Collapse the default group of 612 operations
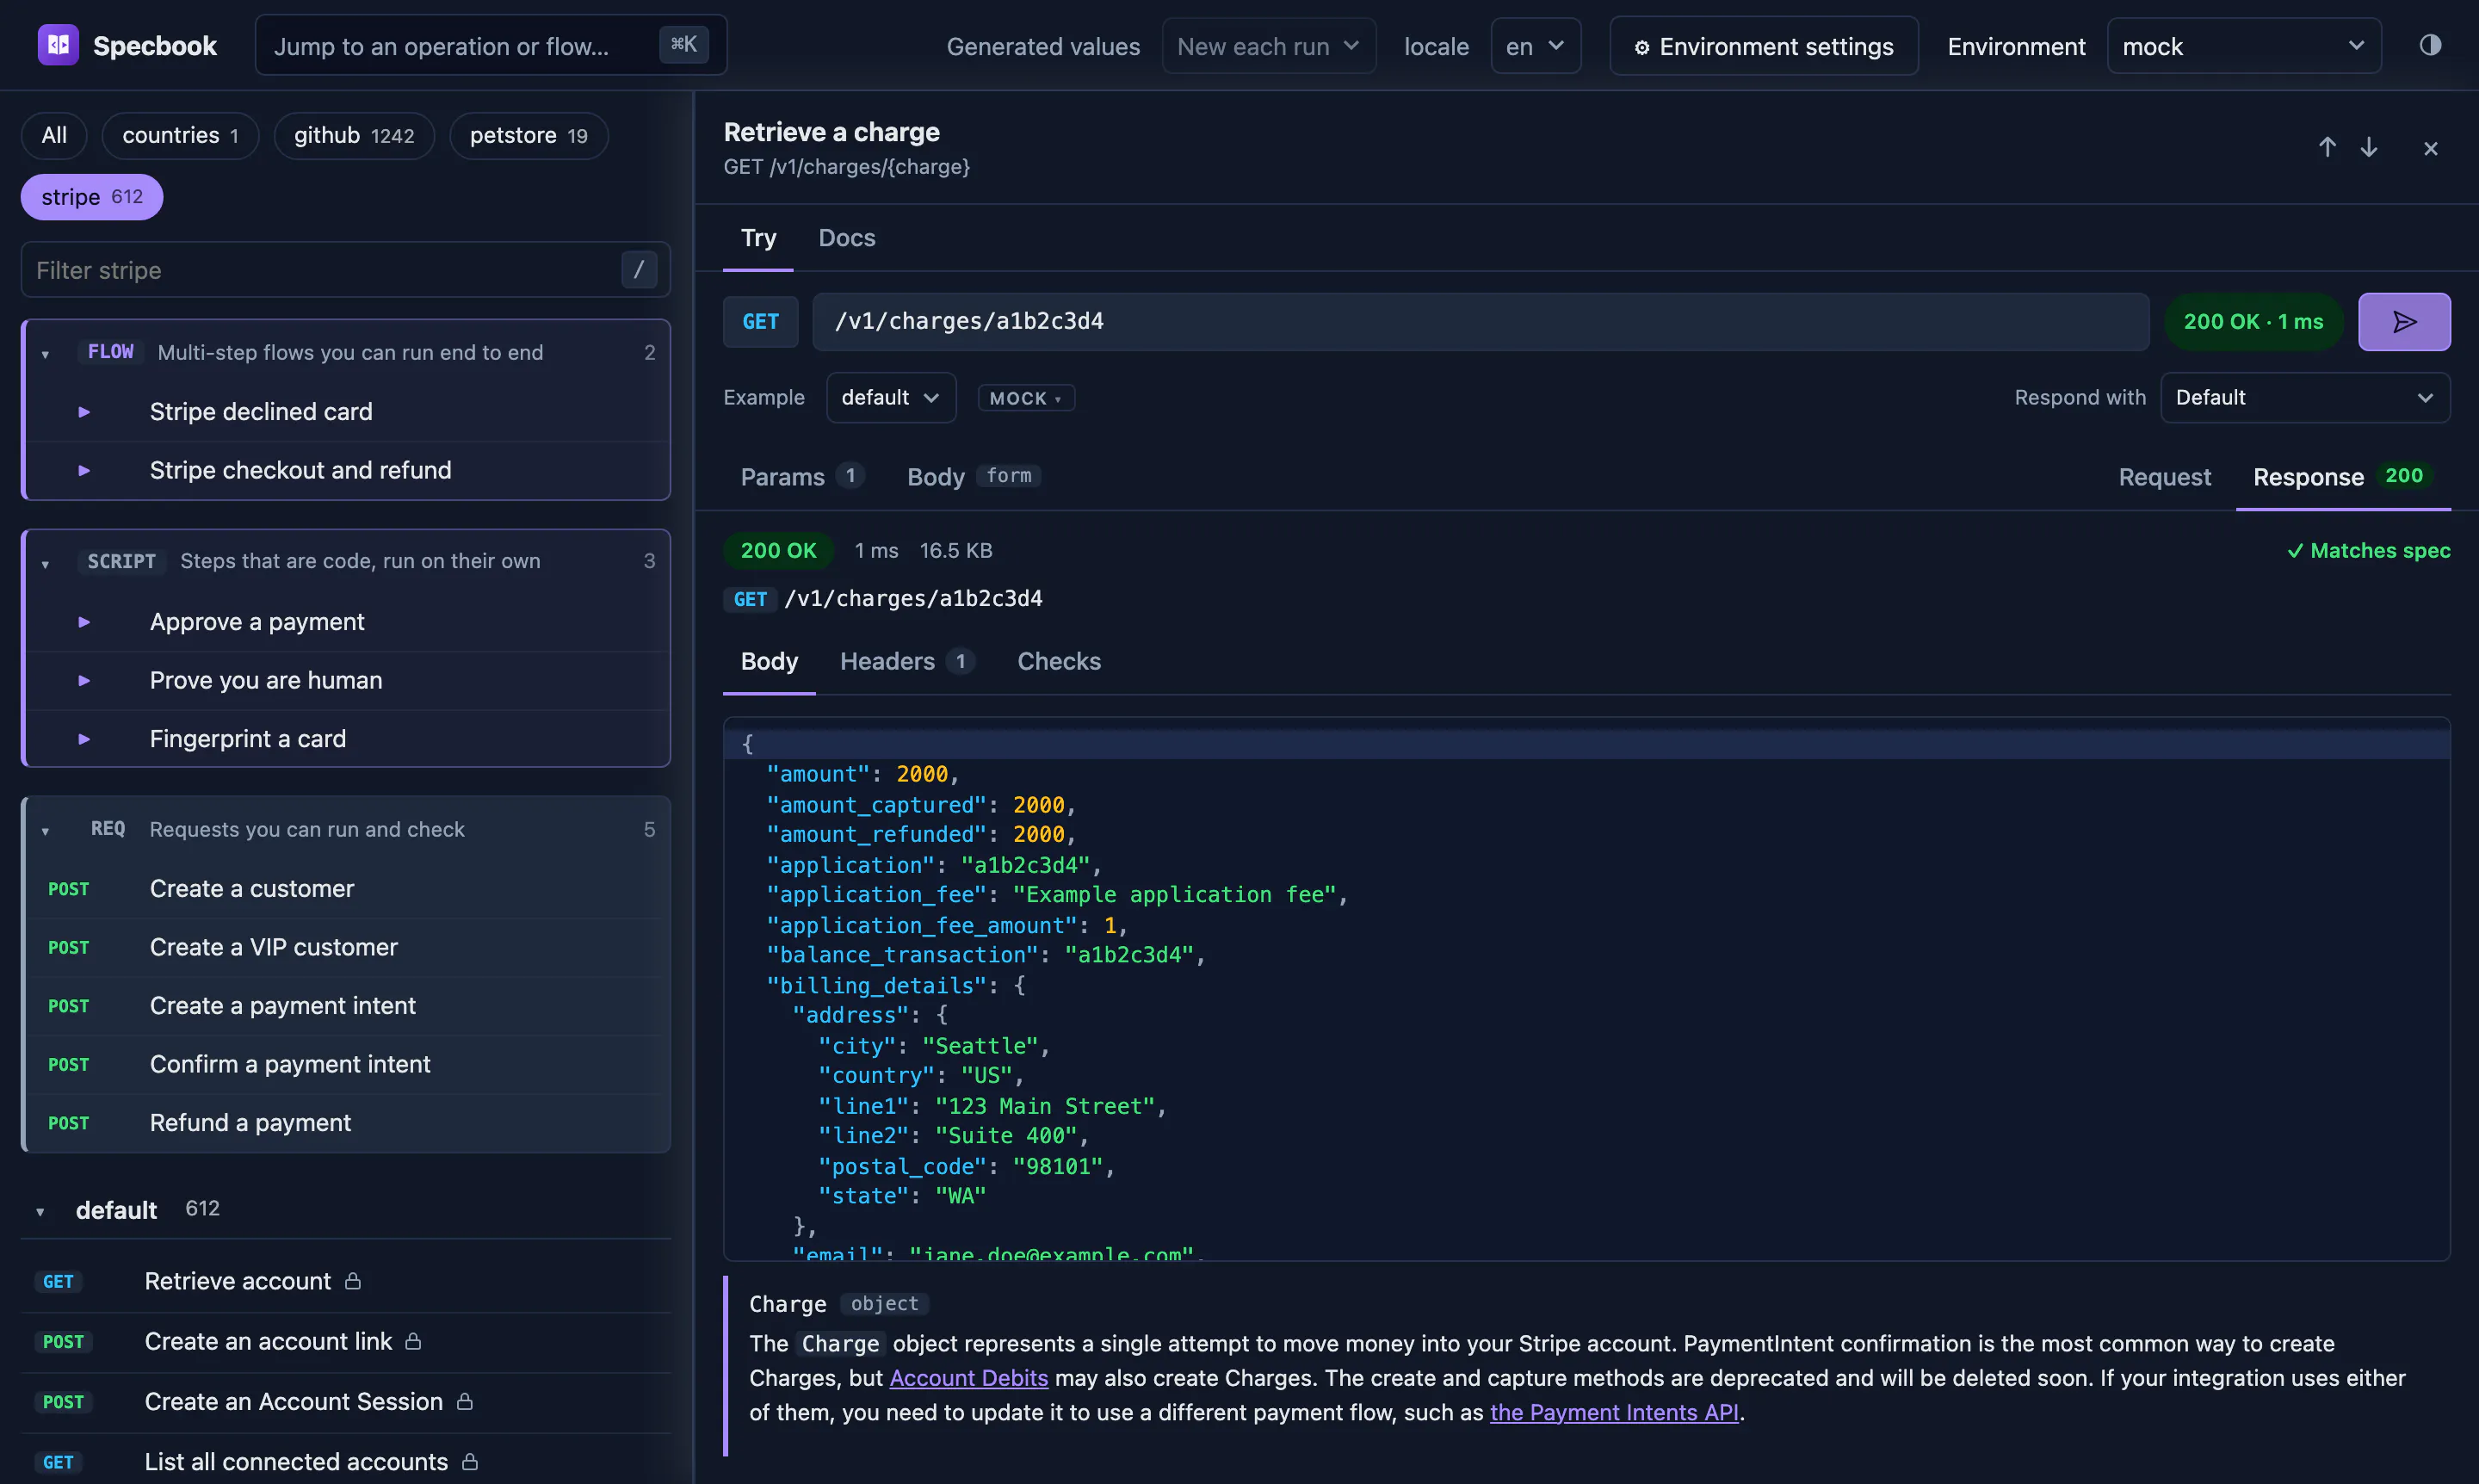2479x1484 pixels. click(x=40, y=1211)
